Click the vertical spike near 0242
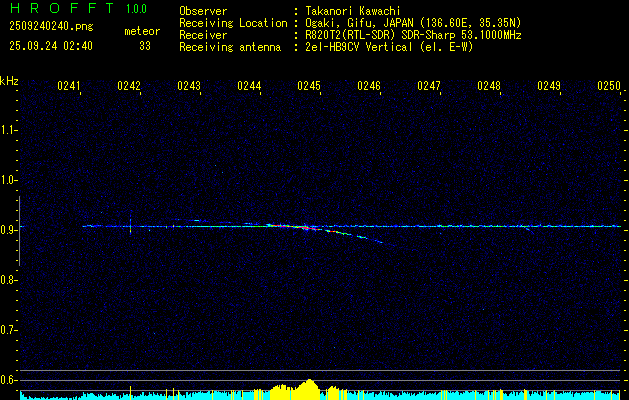This screenshot has width=629, height=400. point(131,225)
